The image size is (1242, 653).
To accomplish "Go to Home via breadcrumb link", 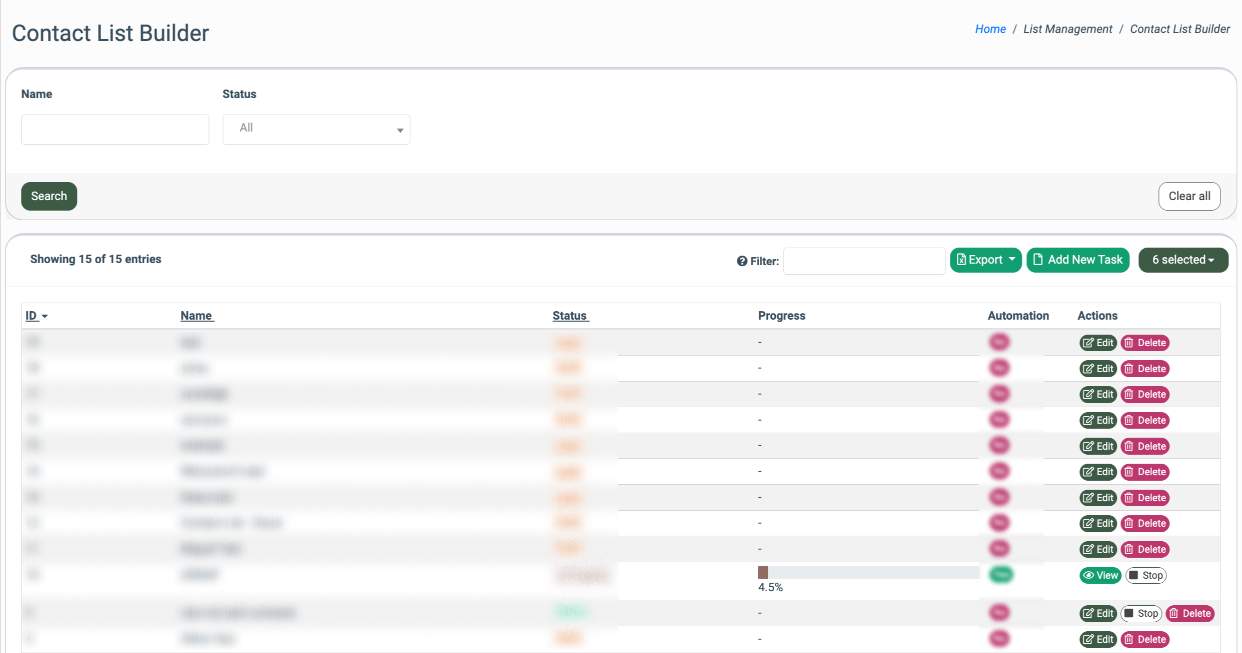I will pos(990,29).
